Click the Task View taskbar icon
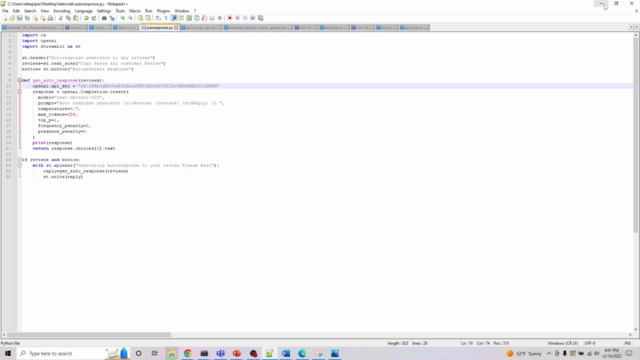 coord(154,353)
